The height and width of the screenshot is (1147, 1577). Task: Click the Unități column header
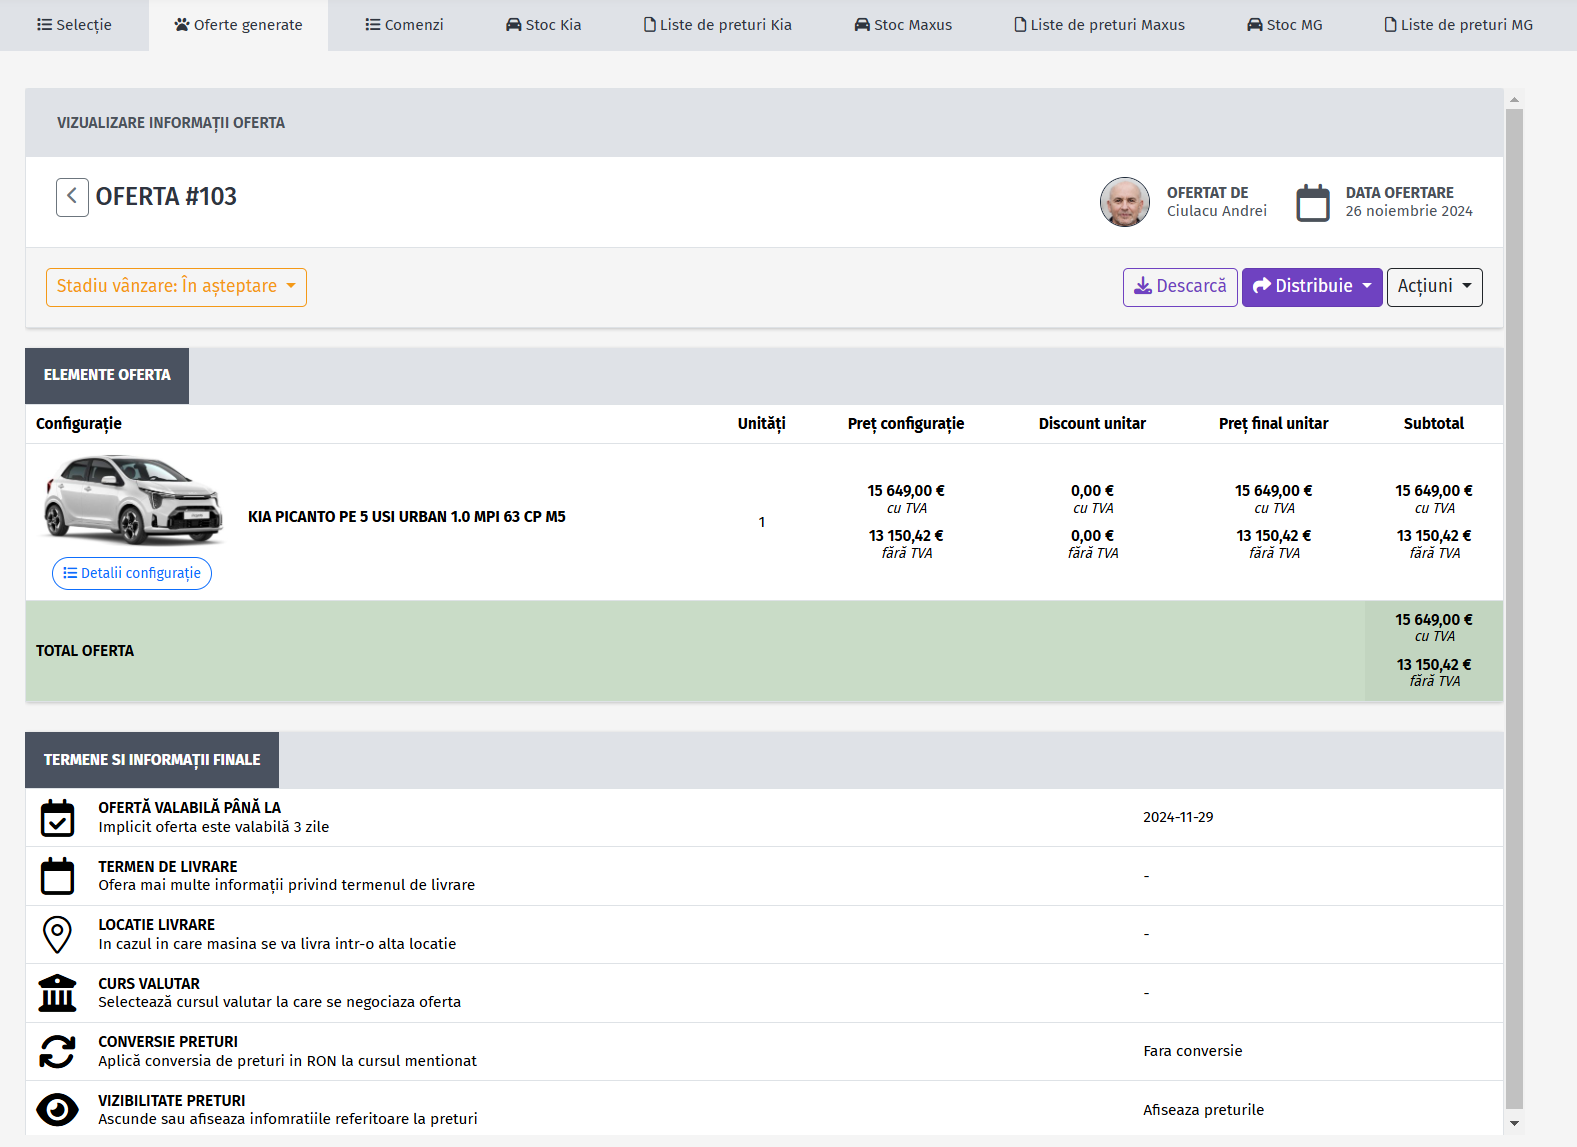(762, 424)
